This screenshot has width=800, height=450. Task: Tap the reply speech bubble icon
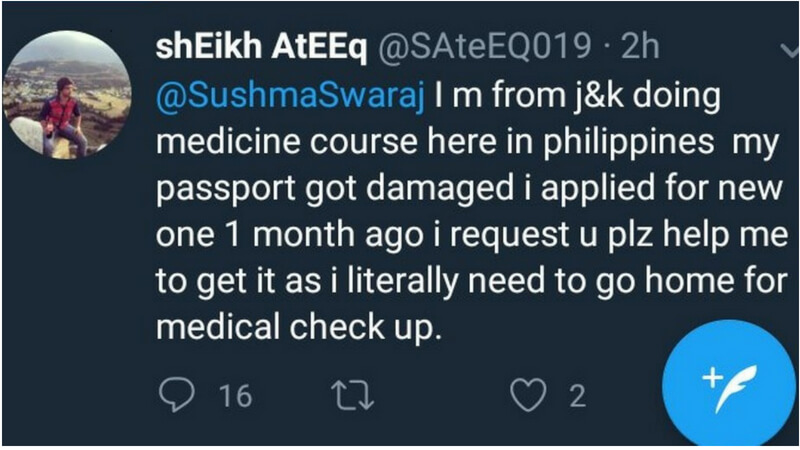177,396
